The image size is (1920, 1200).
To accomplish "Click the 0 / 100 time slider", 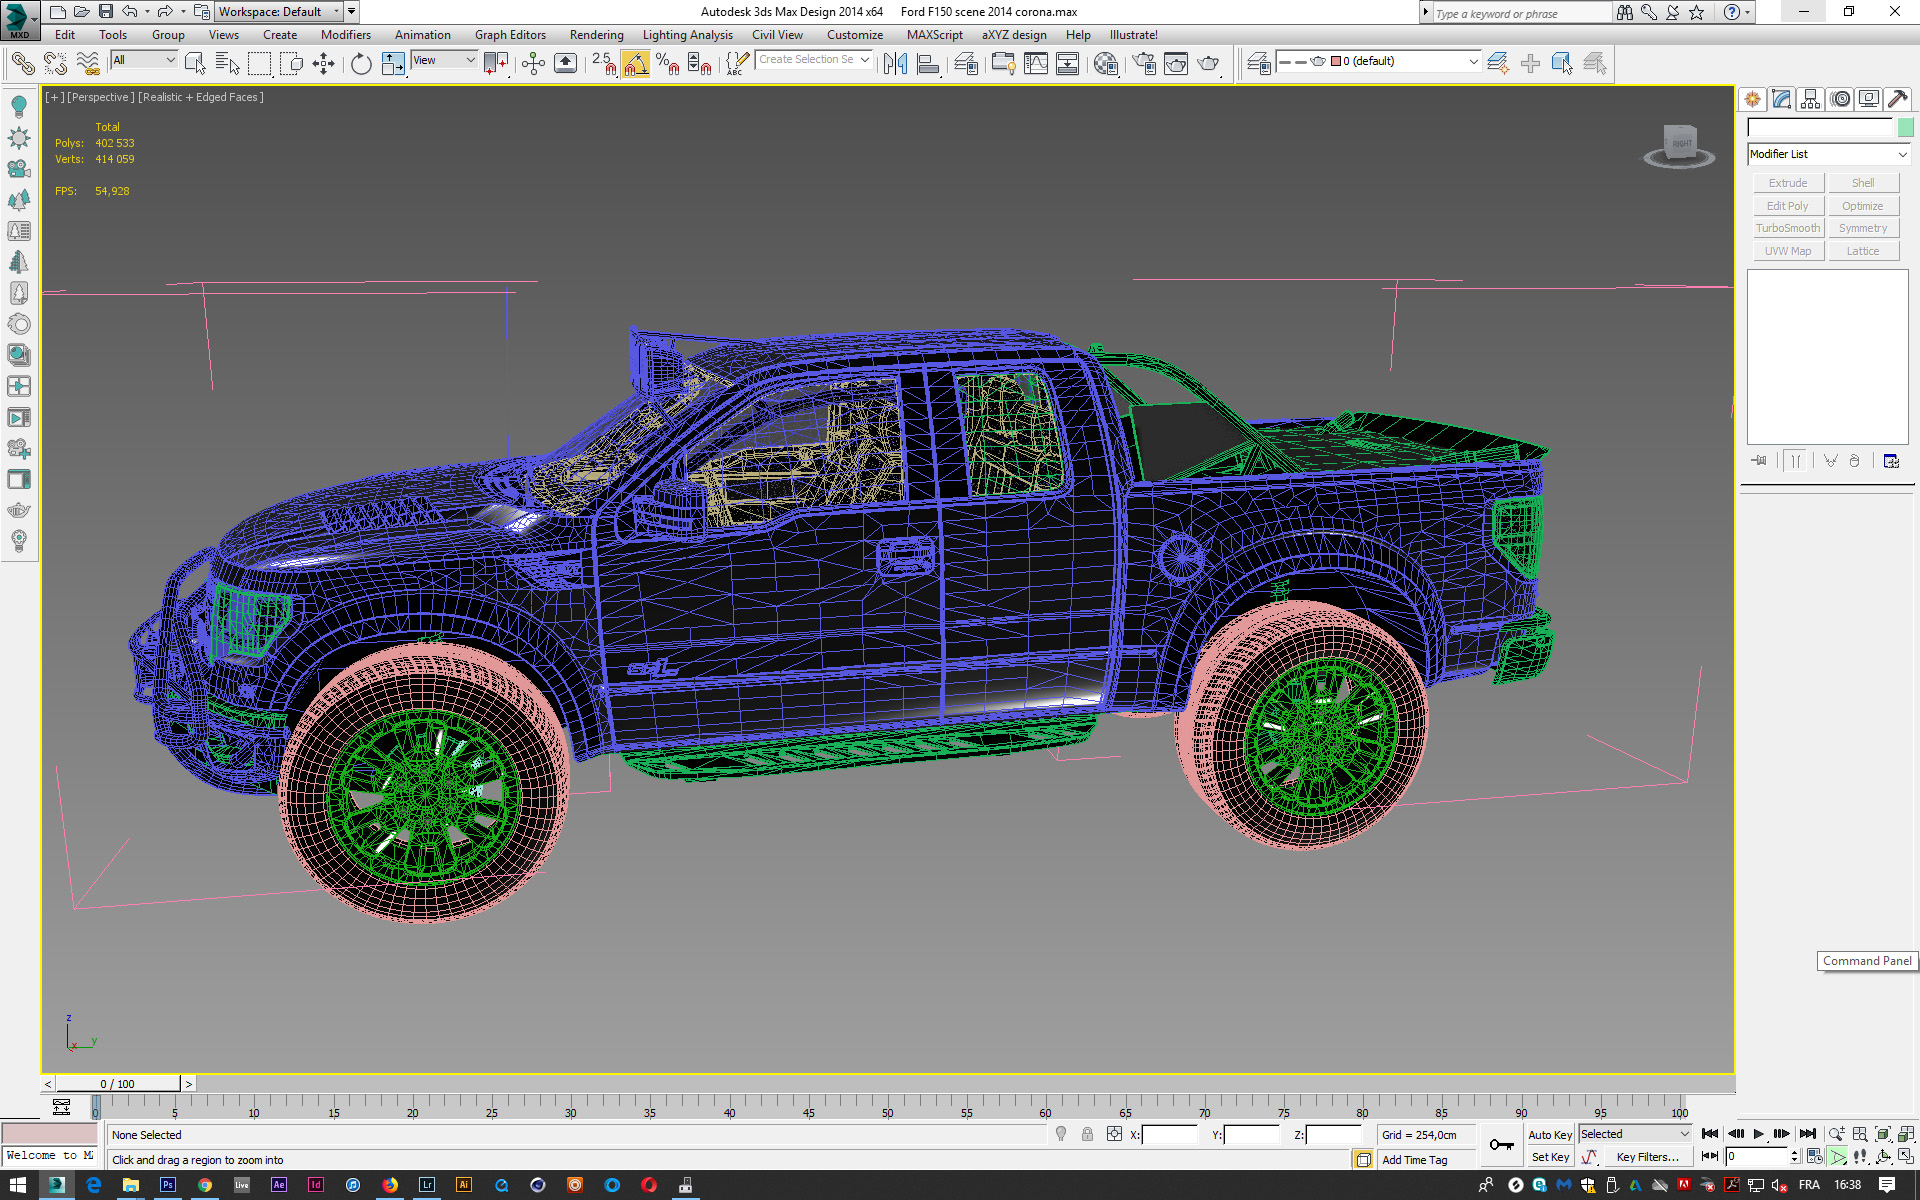I will tap(118, 1084).
